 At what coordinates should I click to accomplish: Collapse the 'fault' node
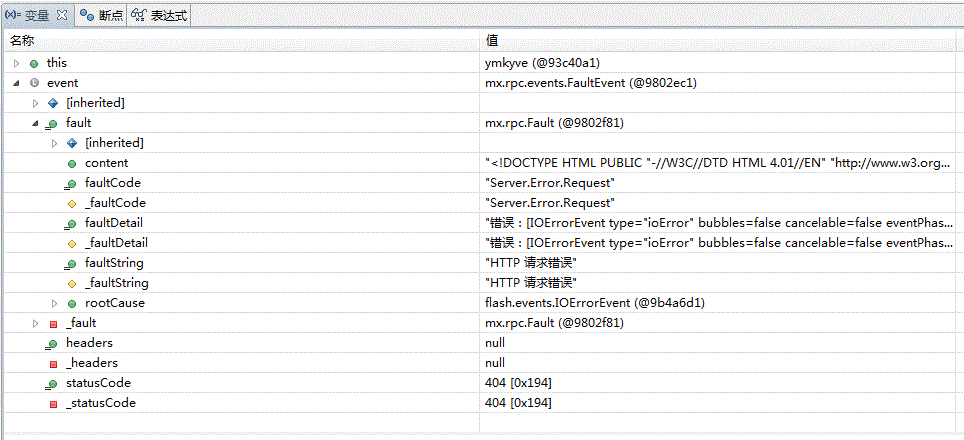click(x=36, y=123)
